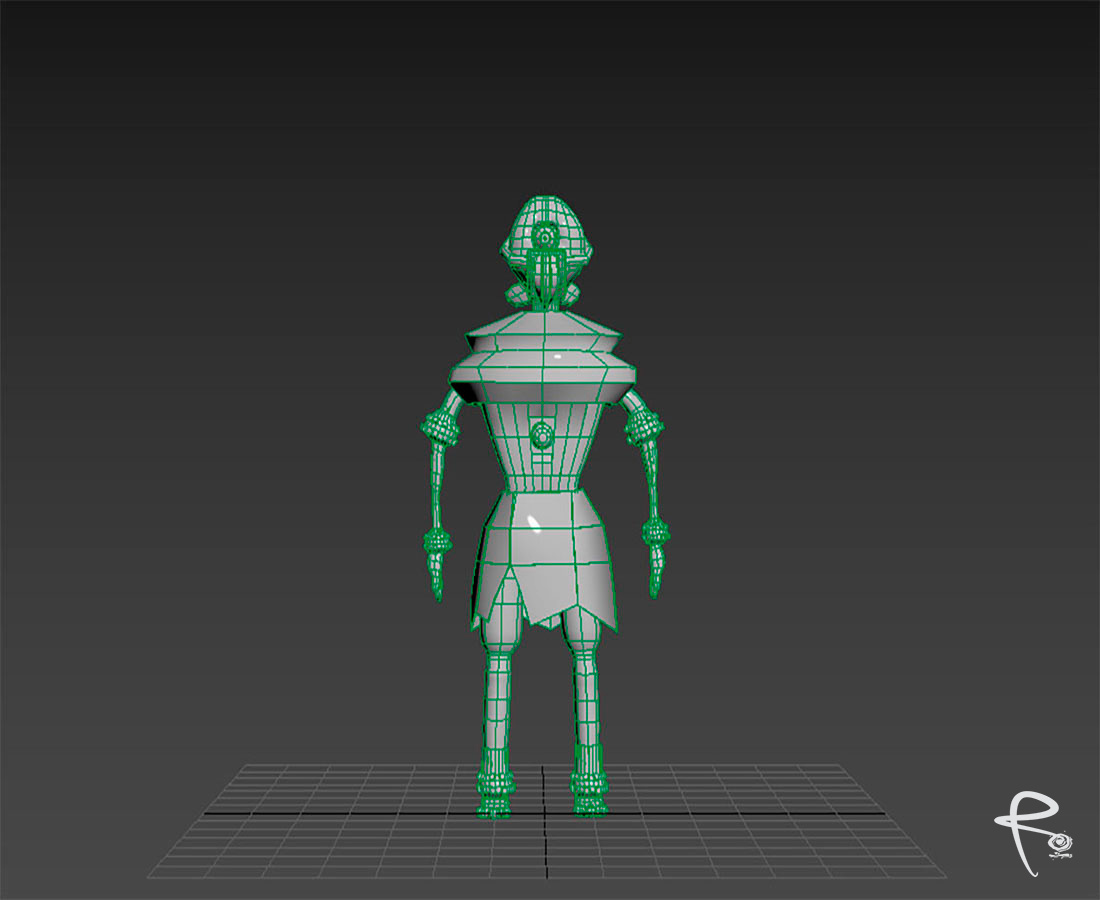Image resolution: width=1100 pixels, height=900 pixels.
Task: Click the circular emblem on the head
Action: [544, 236]
